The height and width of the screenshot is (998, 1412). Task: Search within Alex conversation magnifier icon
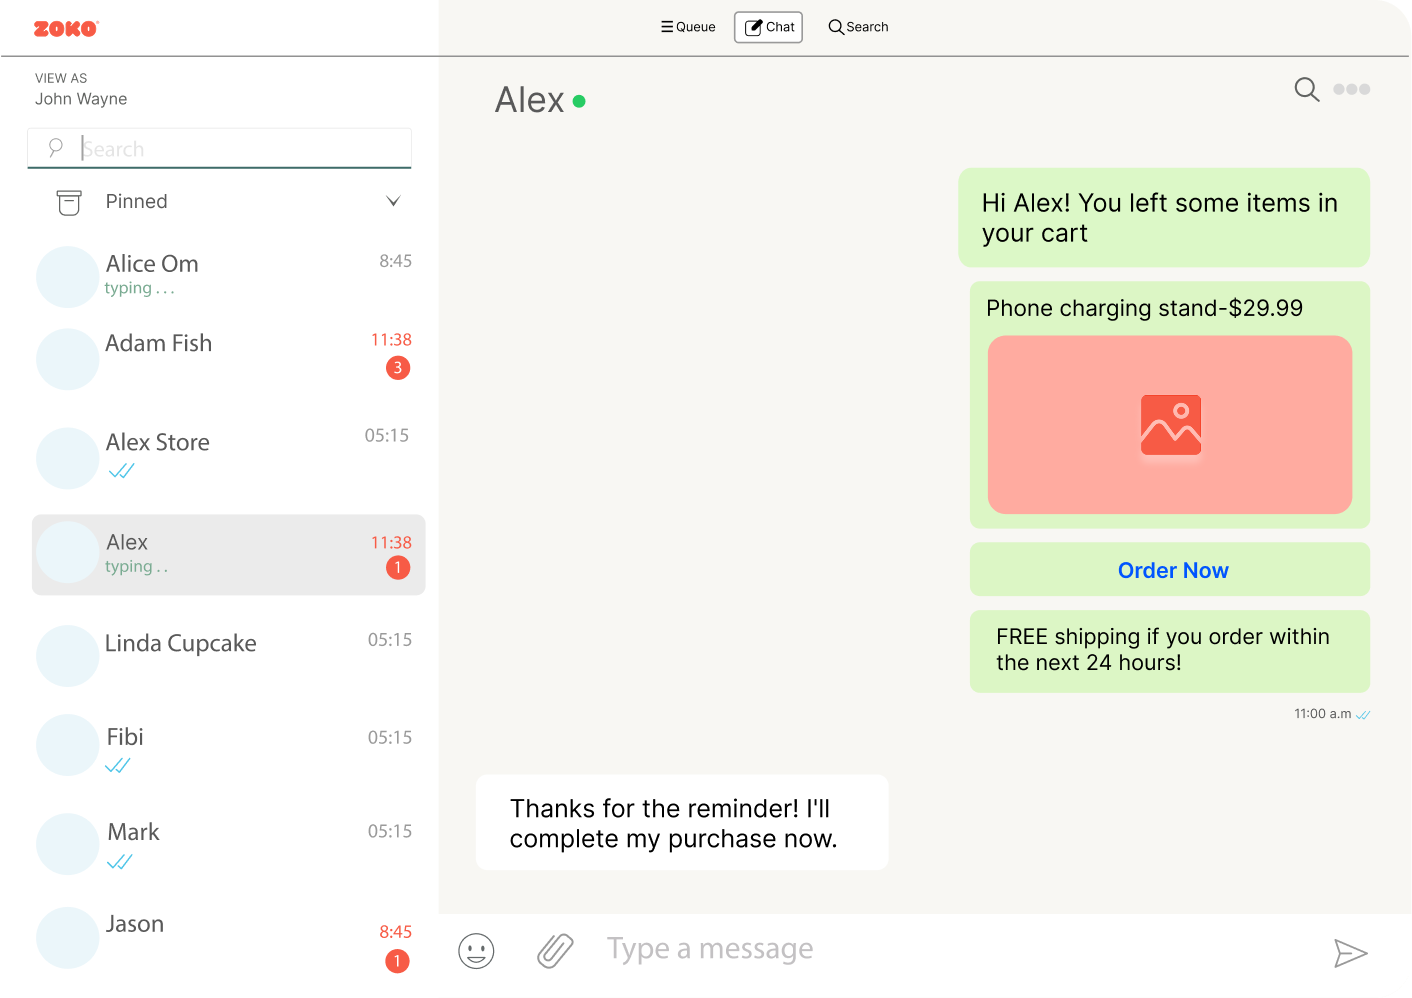pyautogui.click(x=1306, y=89)
